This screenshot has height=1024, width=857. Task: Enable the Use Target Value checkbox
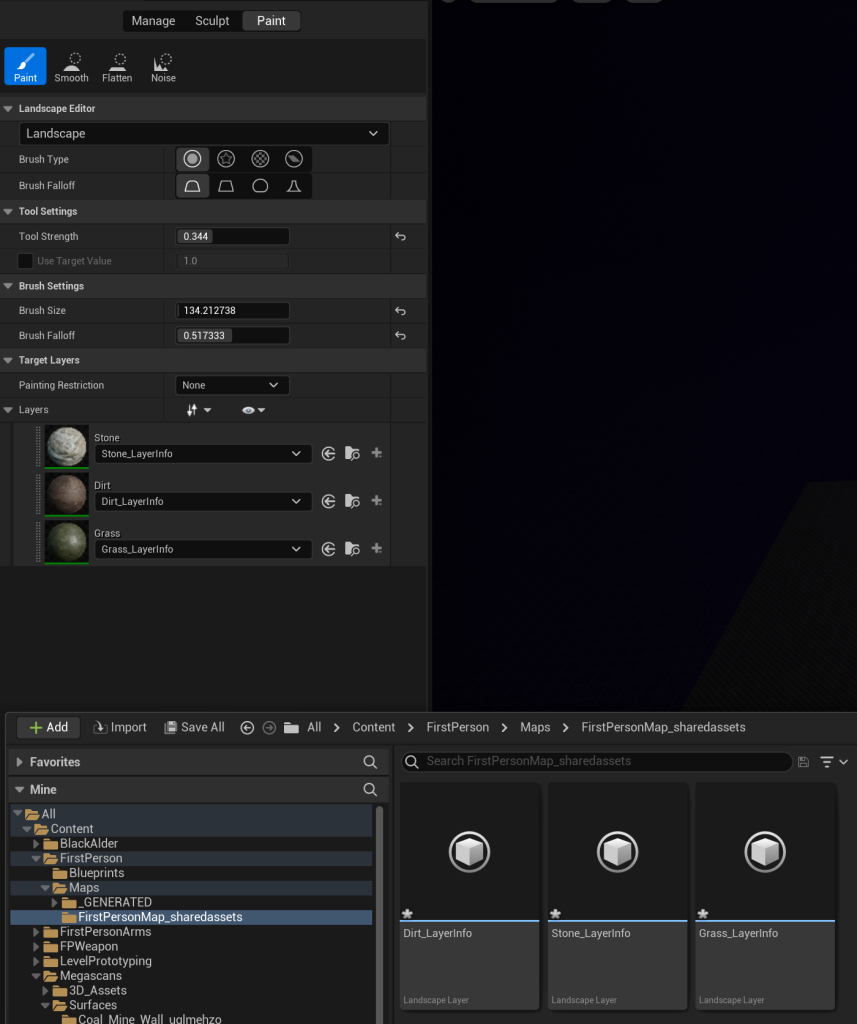coord(26,261)
